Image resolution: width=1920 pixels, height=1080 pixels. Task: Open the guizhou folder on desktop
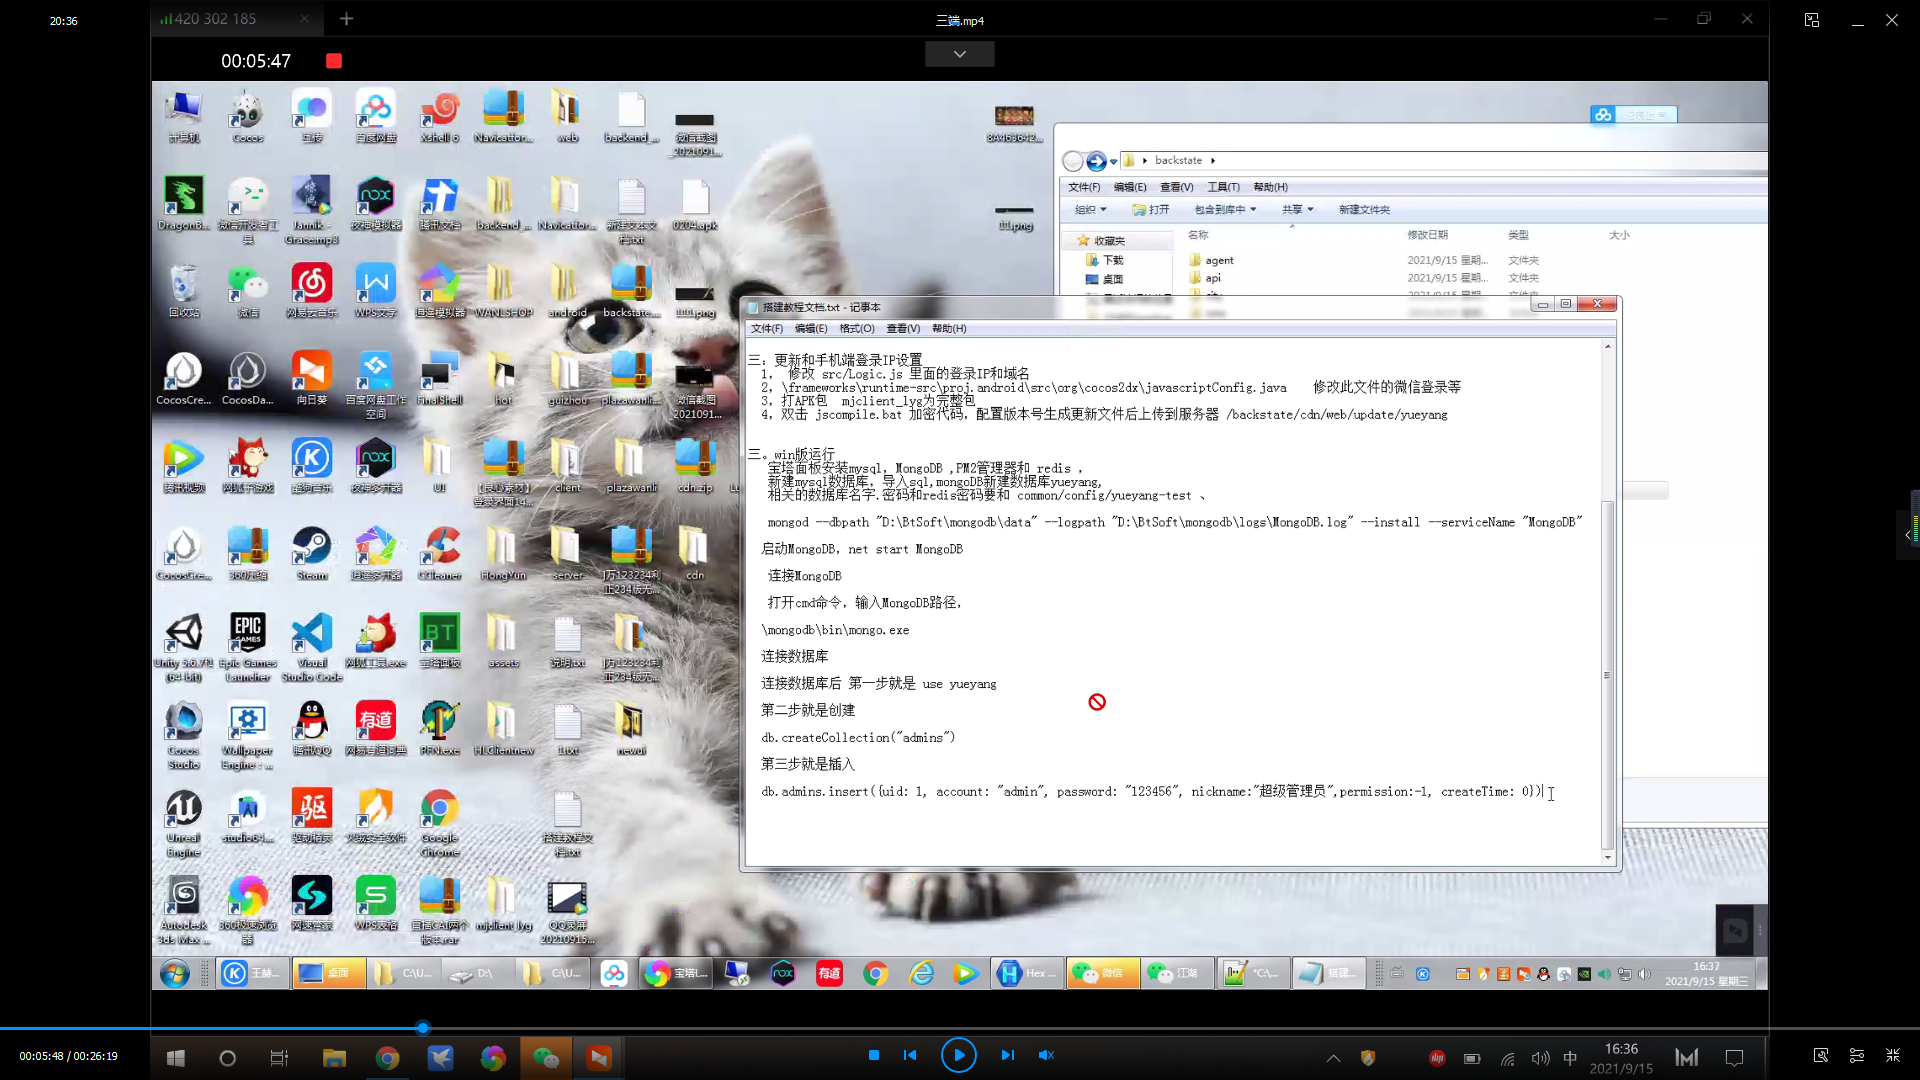click(567, 379)
